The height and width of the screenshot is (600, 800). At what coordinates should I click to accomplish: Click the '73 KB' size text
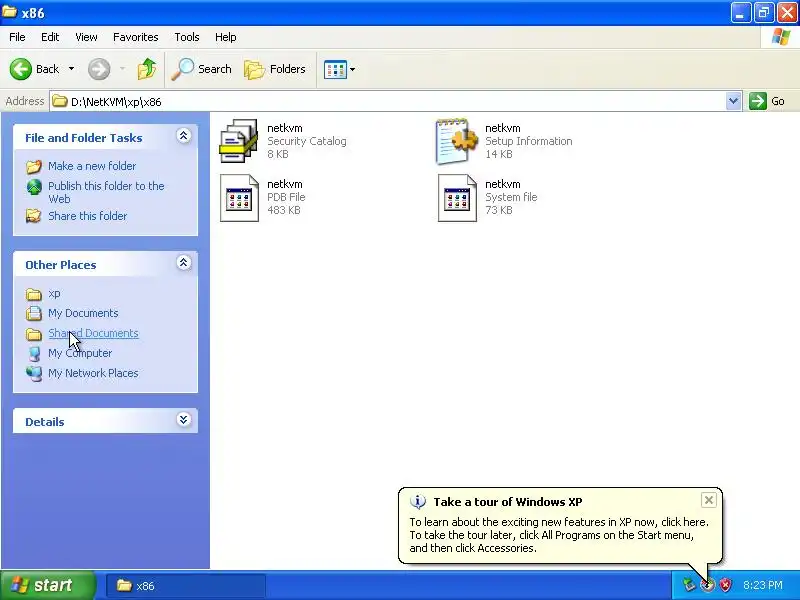tap(498, 210)
